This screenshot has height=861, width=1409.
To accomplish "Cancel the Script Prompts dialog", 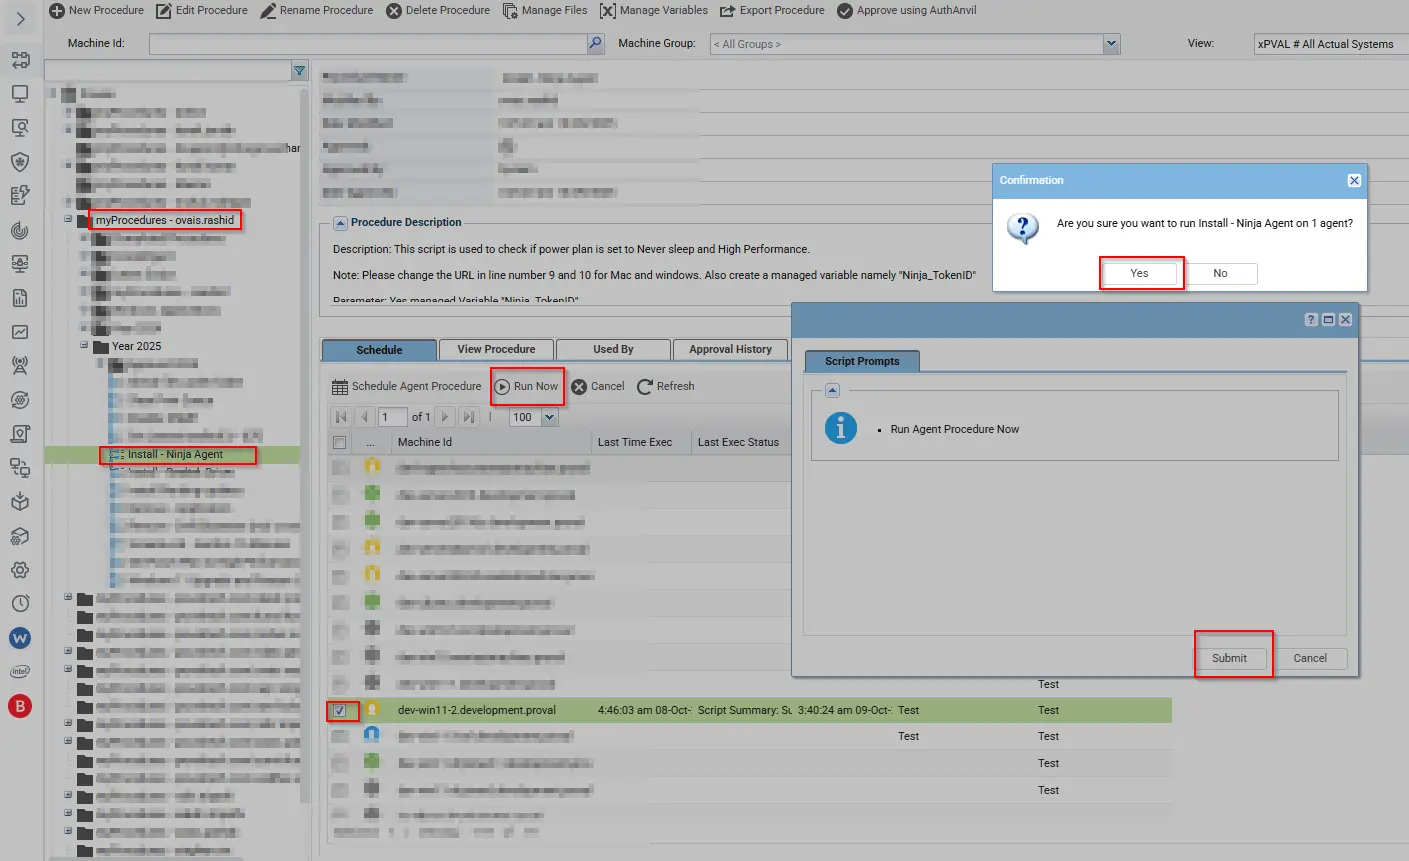I will coord(1310,658).
